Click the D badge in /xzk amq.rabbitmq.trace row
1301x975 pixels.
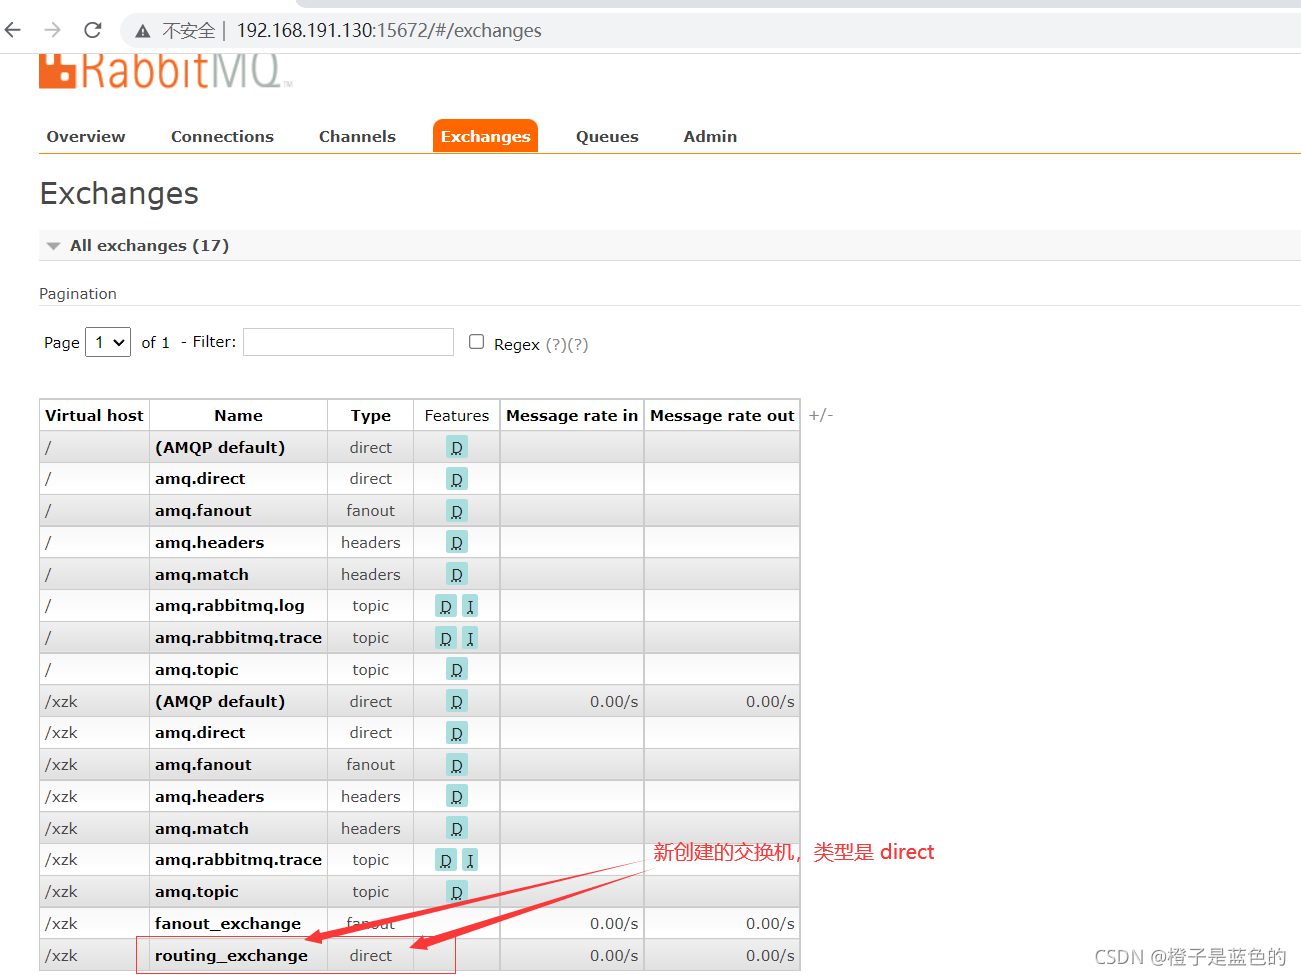(446, 860)
